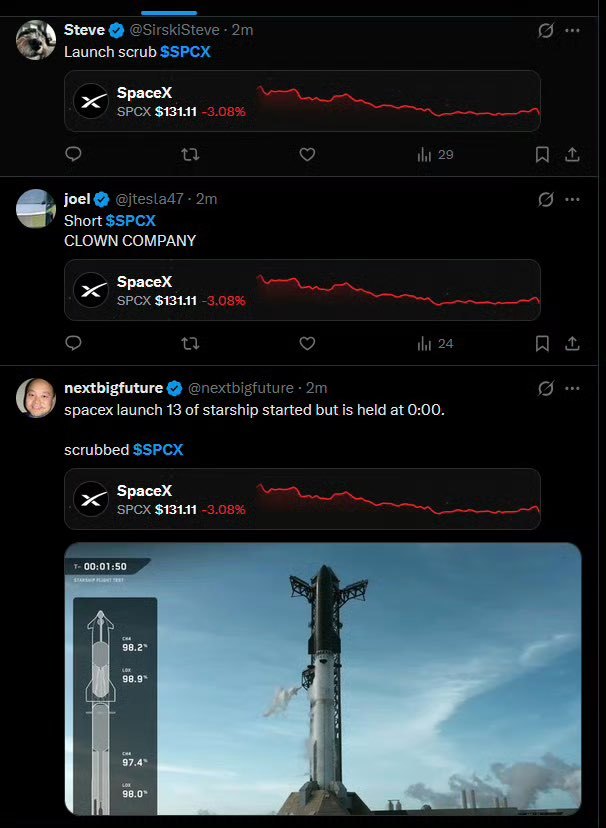Screen dimensions: 606x828
Task: Repost Steve's Launch scrub post
Action: (190, 154)
